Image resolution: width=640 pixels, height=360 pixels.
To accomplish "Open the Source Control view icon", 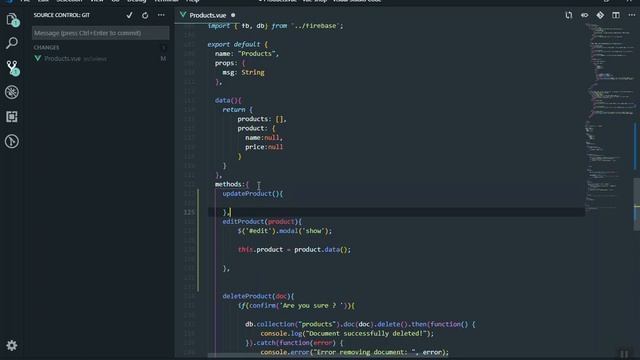I will [x=12, y=67].
